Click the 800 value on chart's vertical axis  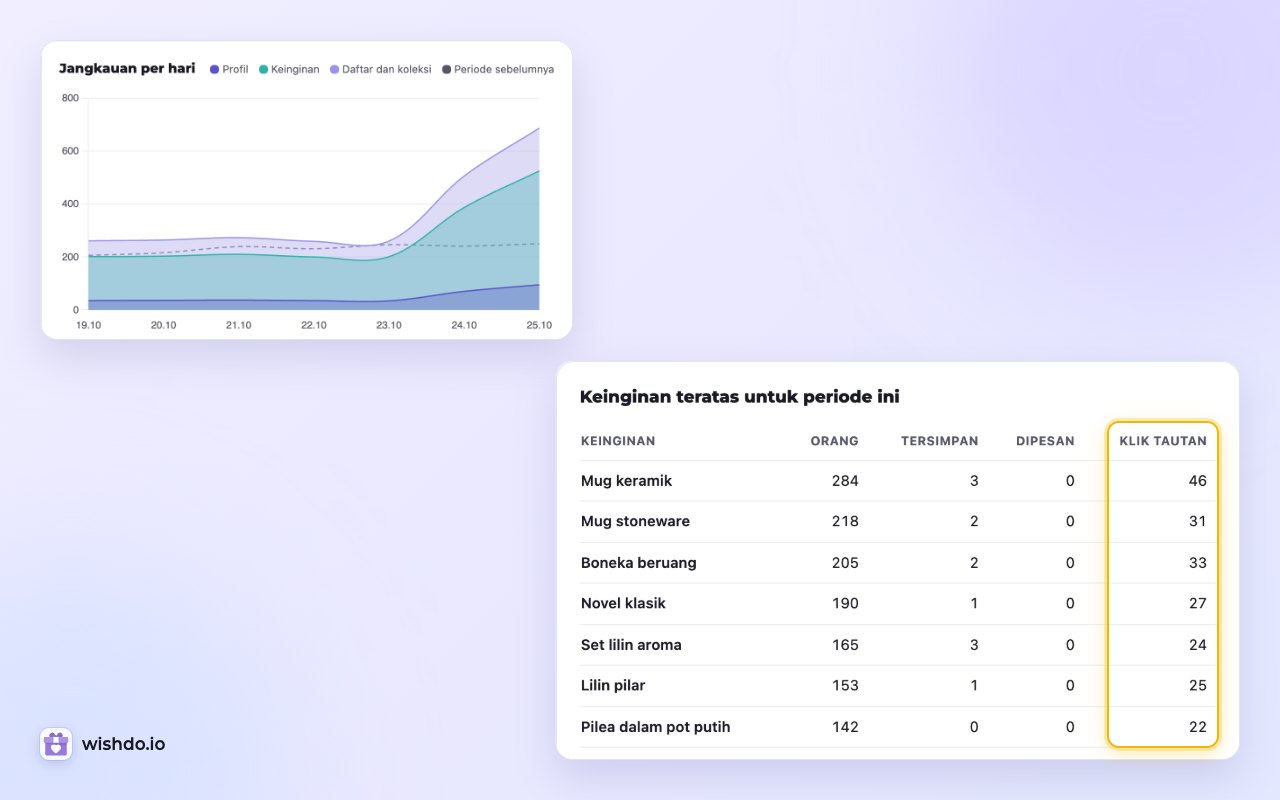[x=70, y=98]
